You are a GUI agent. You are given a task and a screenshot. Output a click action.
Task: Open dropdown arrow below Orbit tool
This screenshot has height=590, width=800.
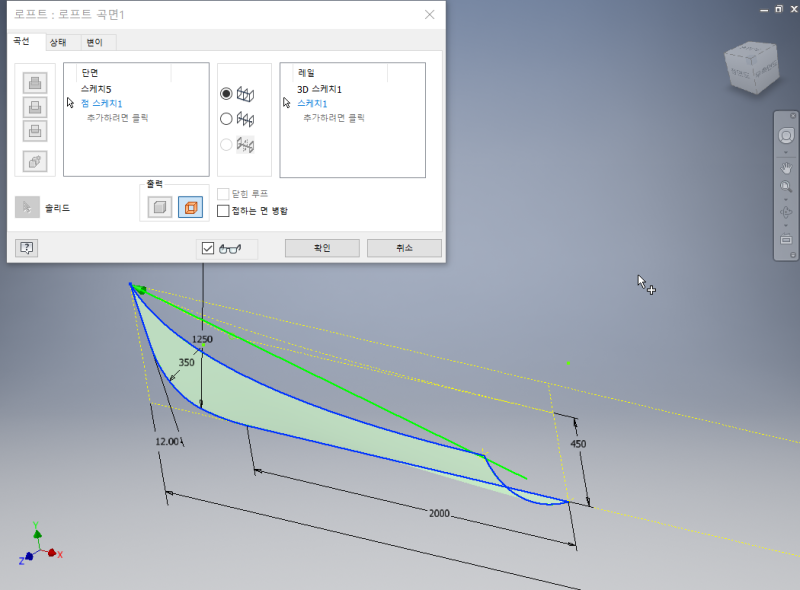786,225
